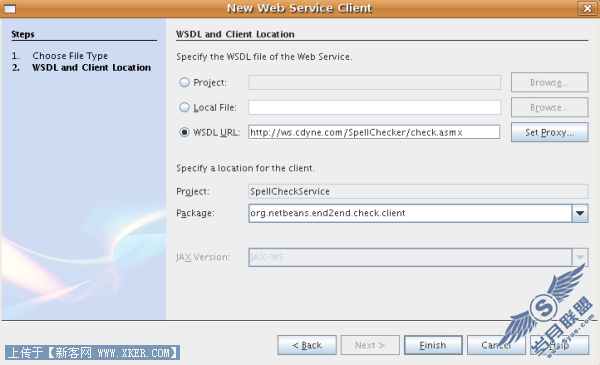This screenshot has height=365, width=600.
Task: Select the WSDL URL radio button
Action: pyautogui.click(x=184, y=132)
